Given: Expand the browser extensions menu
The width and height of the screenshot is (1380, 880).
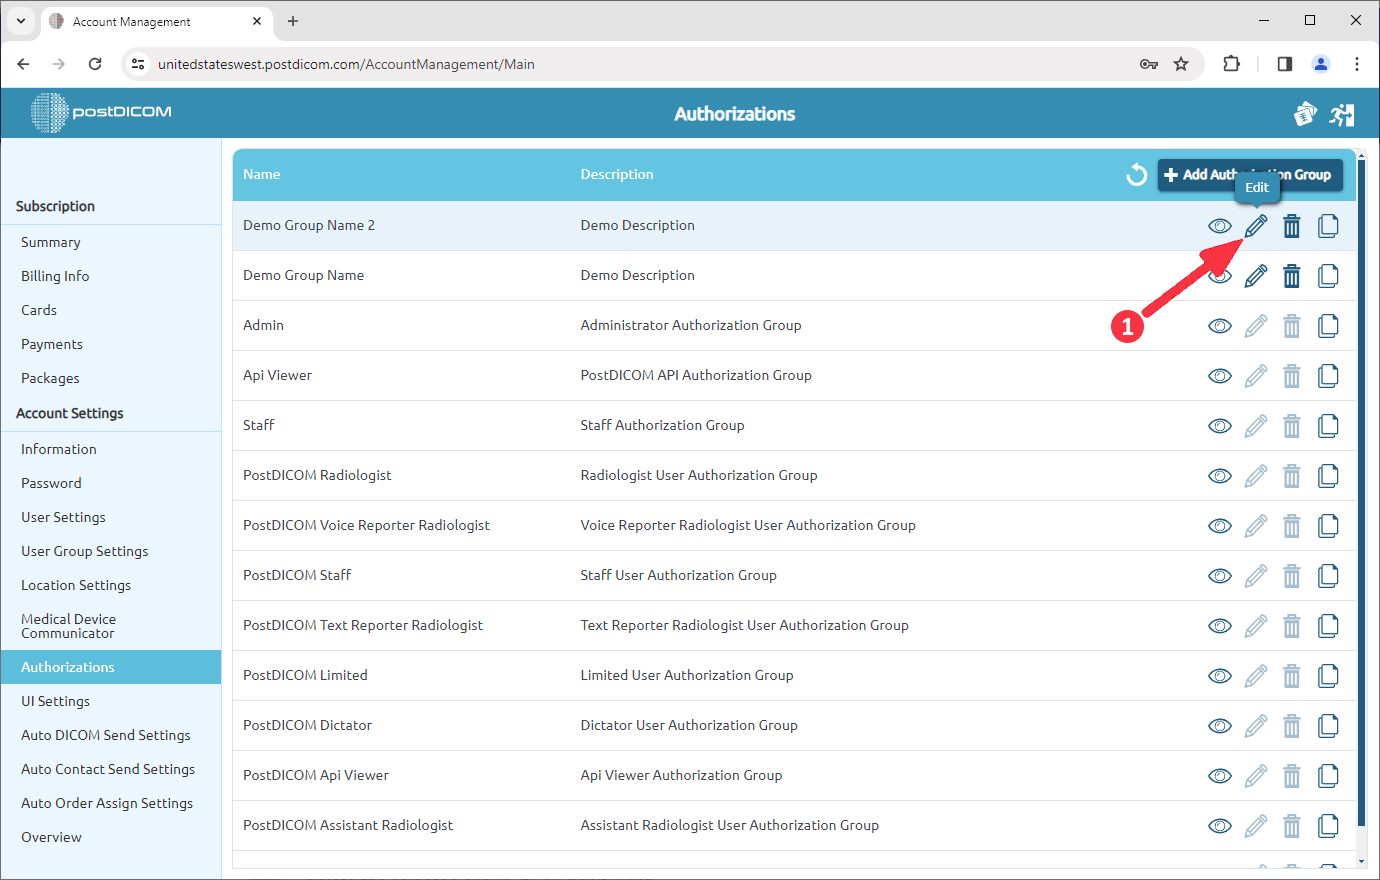Looking at the screenshot, I should point(1231,63).
